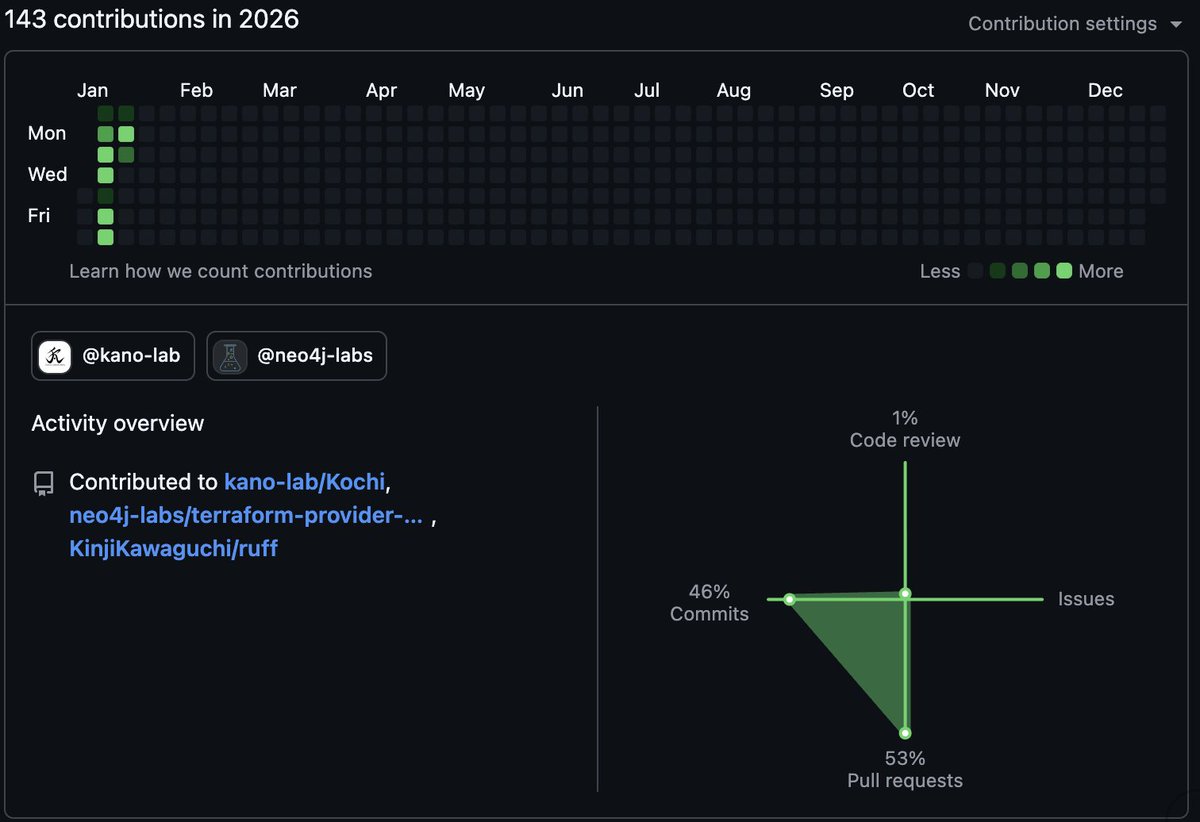1200x822 pixels.
Task: Click the darkest green legend swatch
Action: [x=997, y=270]
